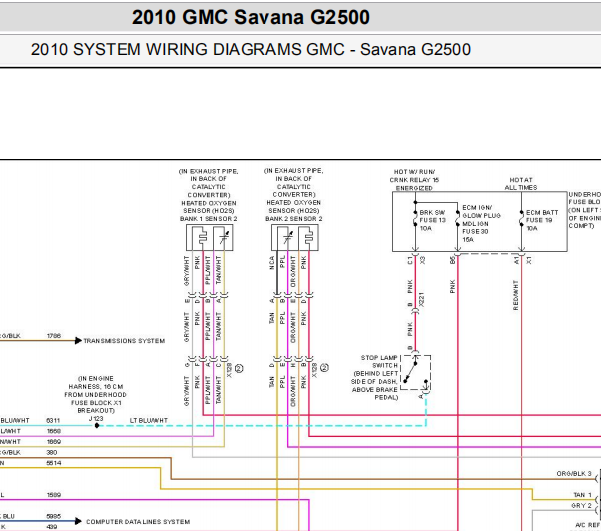Click the TAN 1 terminal label
The image size is (601, 531).
click(583, 495)
